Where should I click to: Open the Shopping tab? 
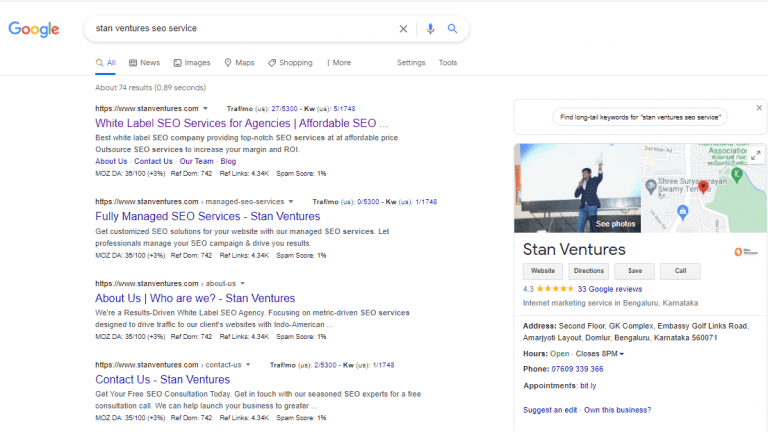coord(290,63)
